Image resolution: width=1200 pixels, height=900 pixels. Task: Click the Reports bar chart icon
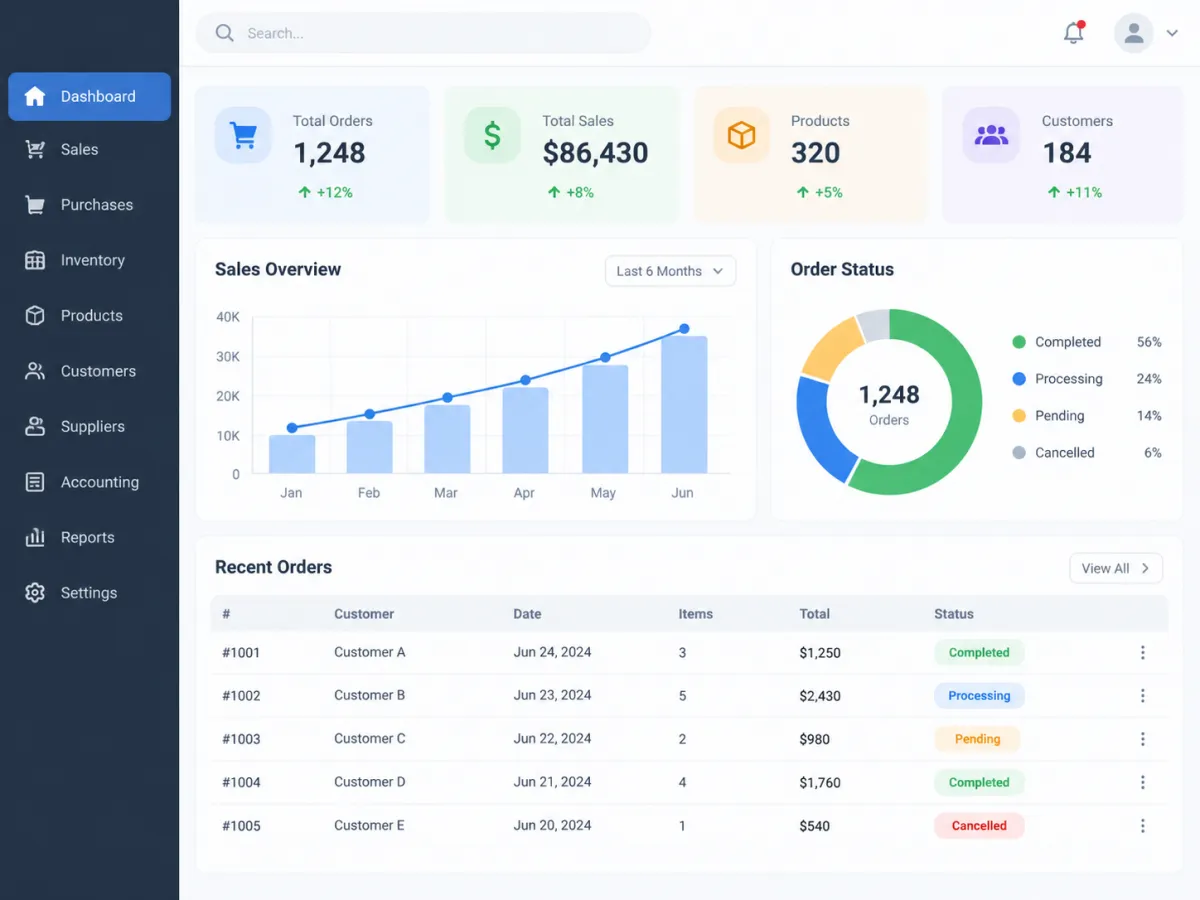coord(35,537)
